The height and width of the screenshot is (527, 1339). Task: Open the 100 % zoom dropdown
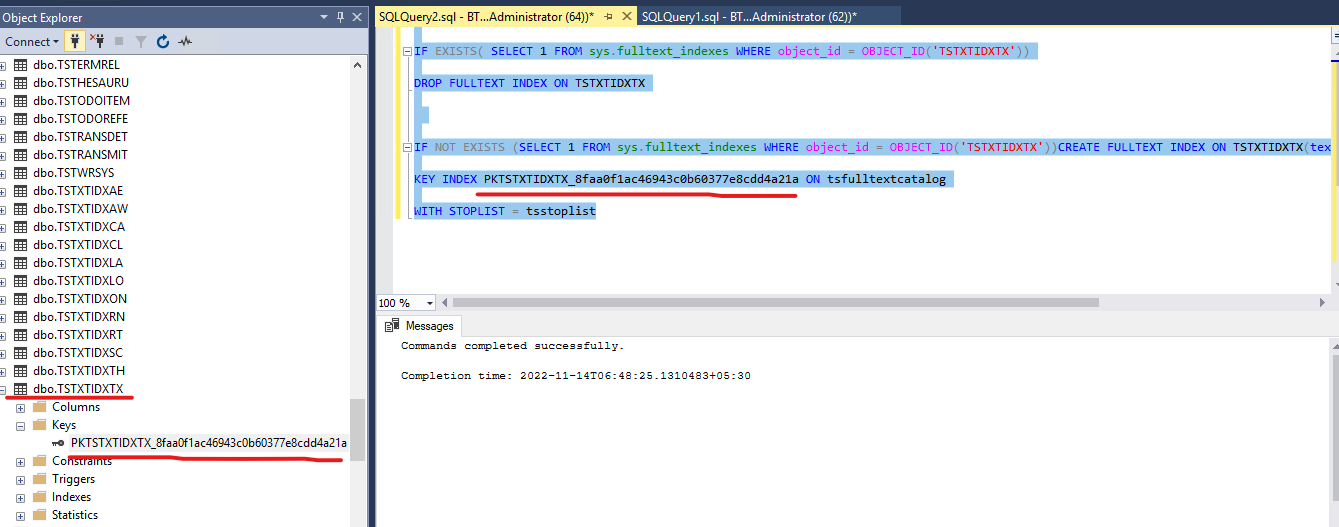(x=430, y=303)
